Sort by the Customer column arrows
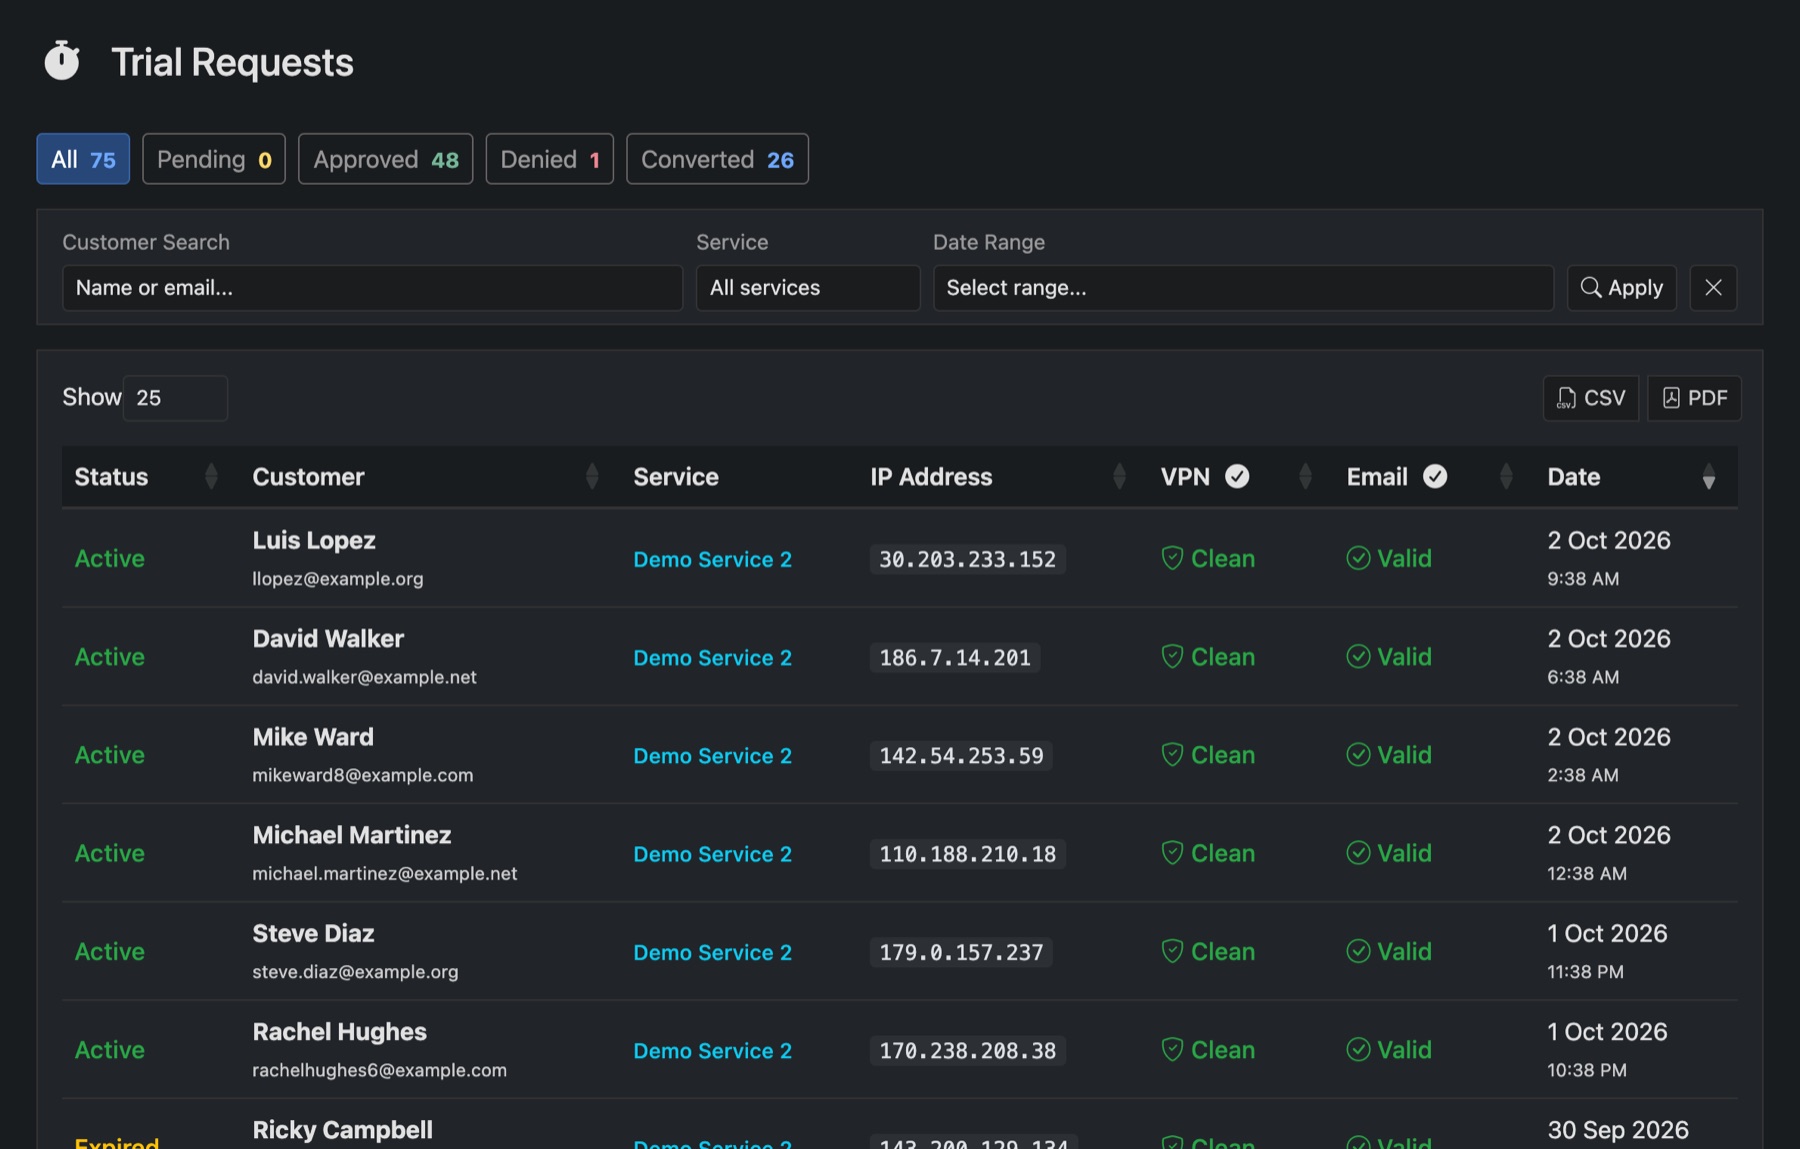 [592, 476]
